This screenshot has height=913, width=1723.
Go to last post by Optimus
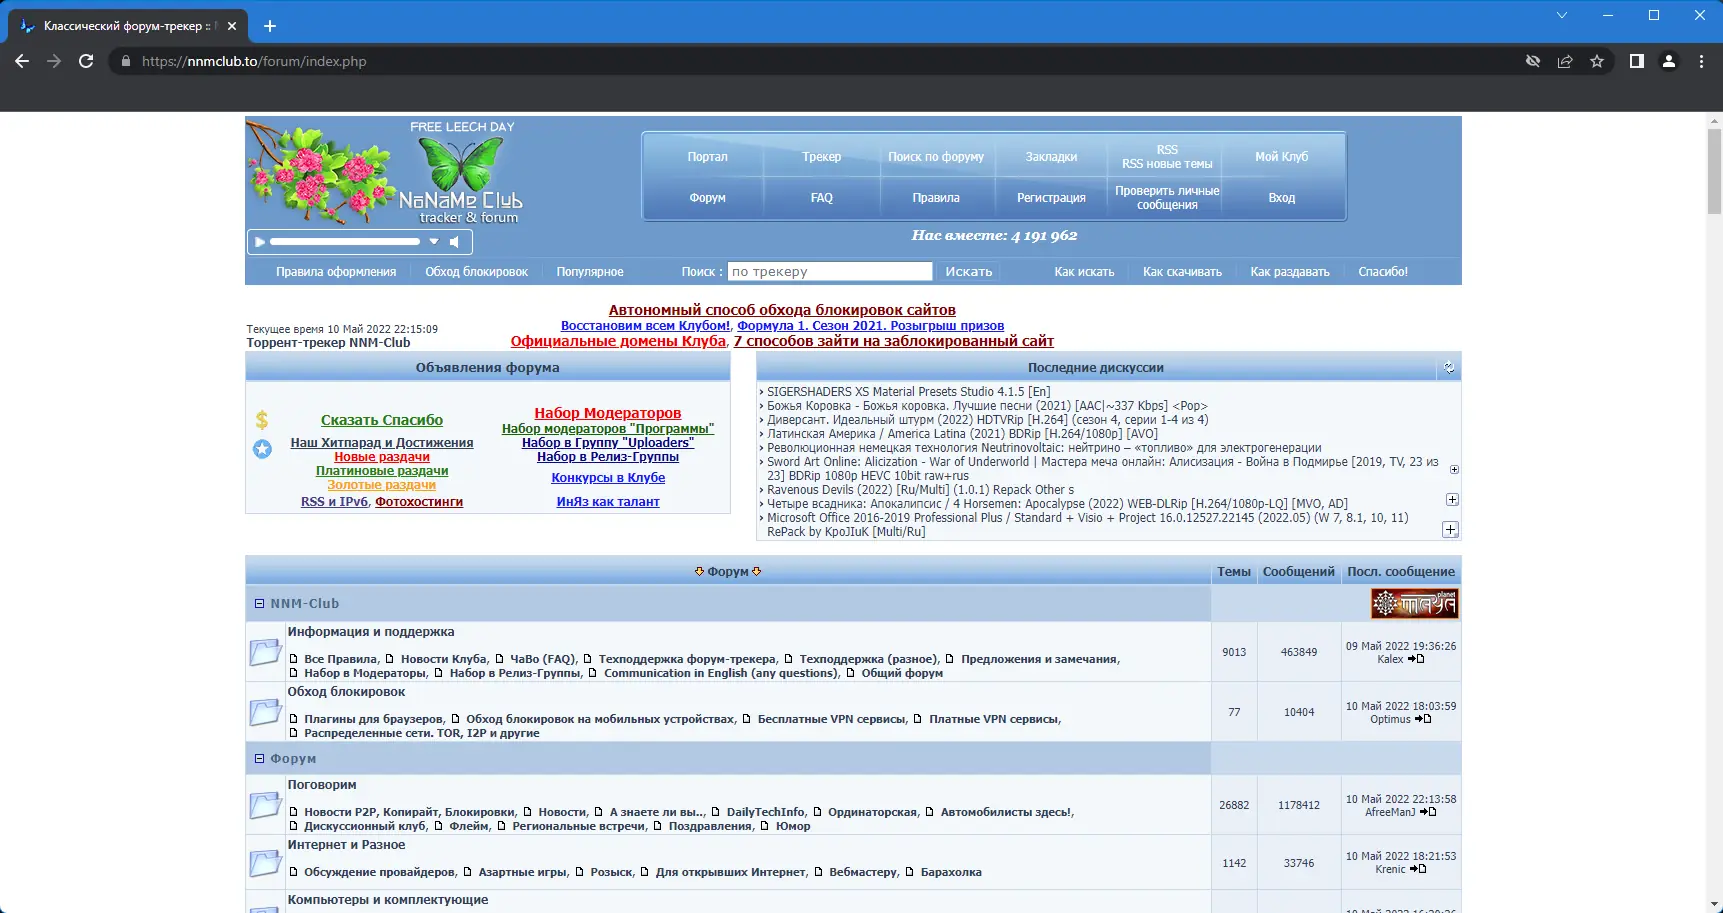coord(1423,719)
